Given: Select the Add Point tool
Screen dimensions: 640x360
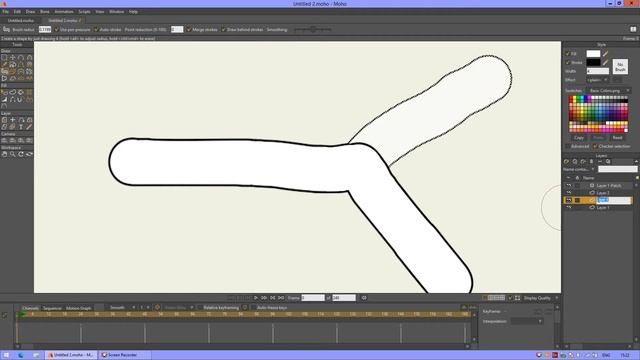Looking at the screenshot, I should (21, 58).
